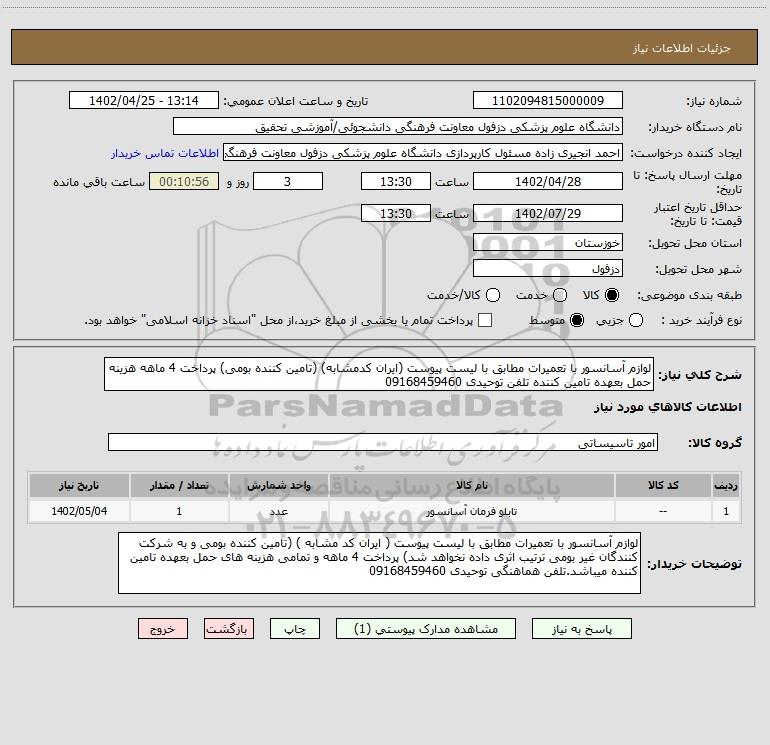770x745 pixels.
Task: Click the شهر محل تحویل دزفول field
Action: (x=548, y=268)
